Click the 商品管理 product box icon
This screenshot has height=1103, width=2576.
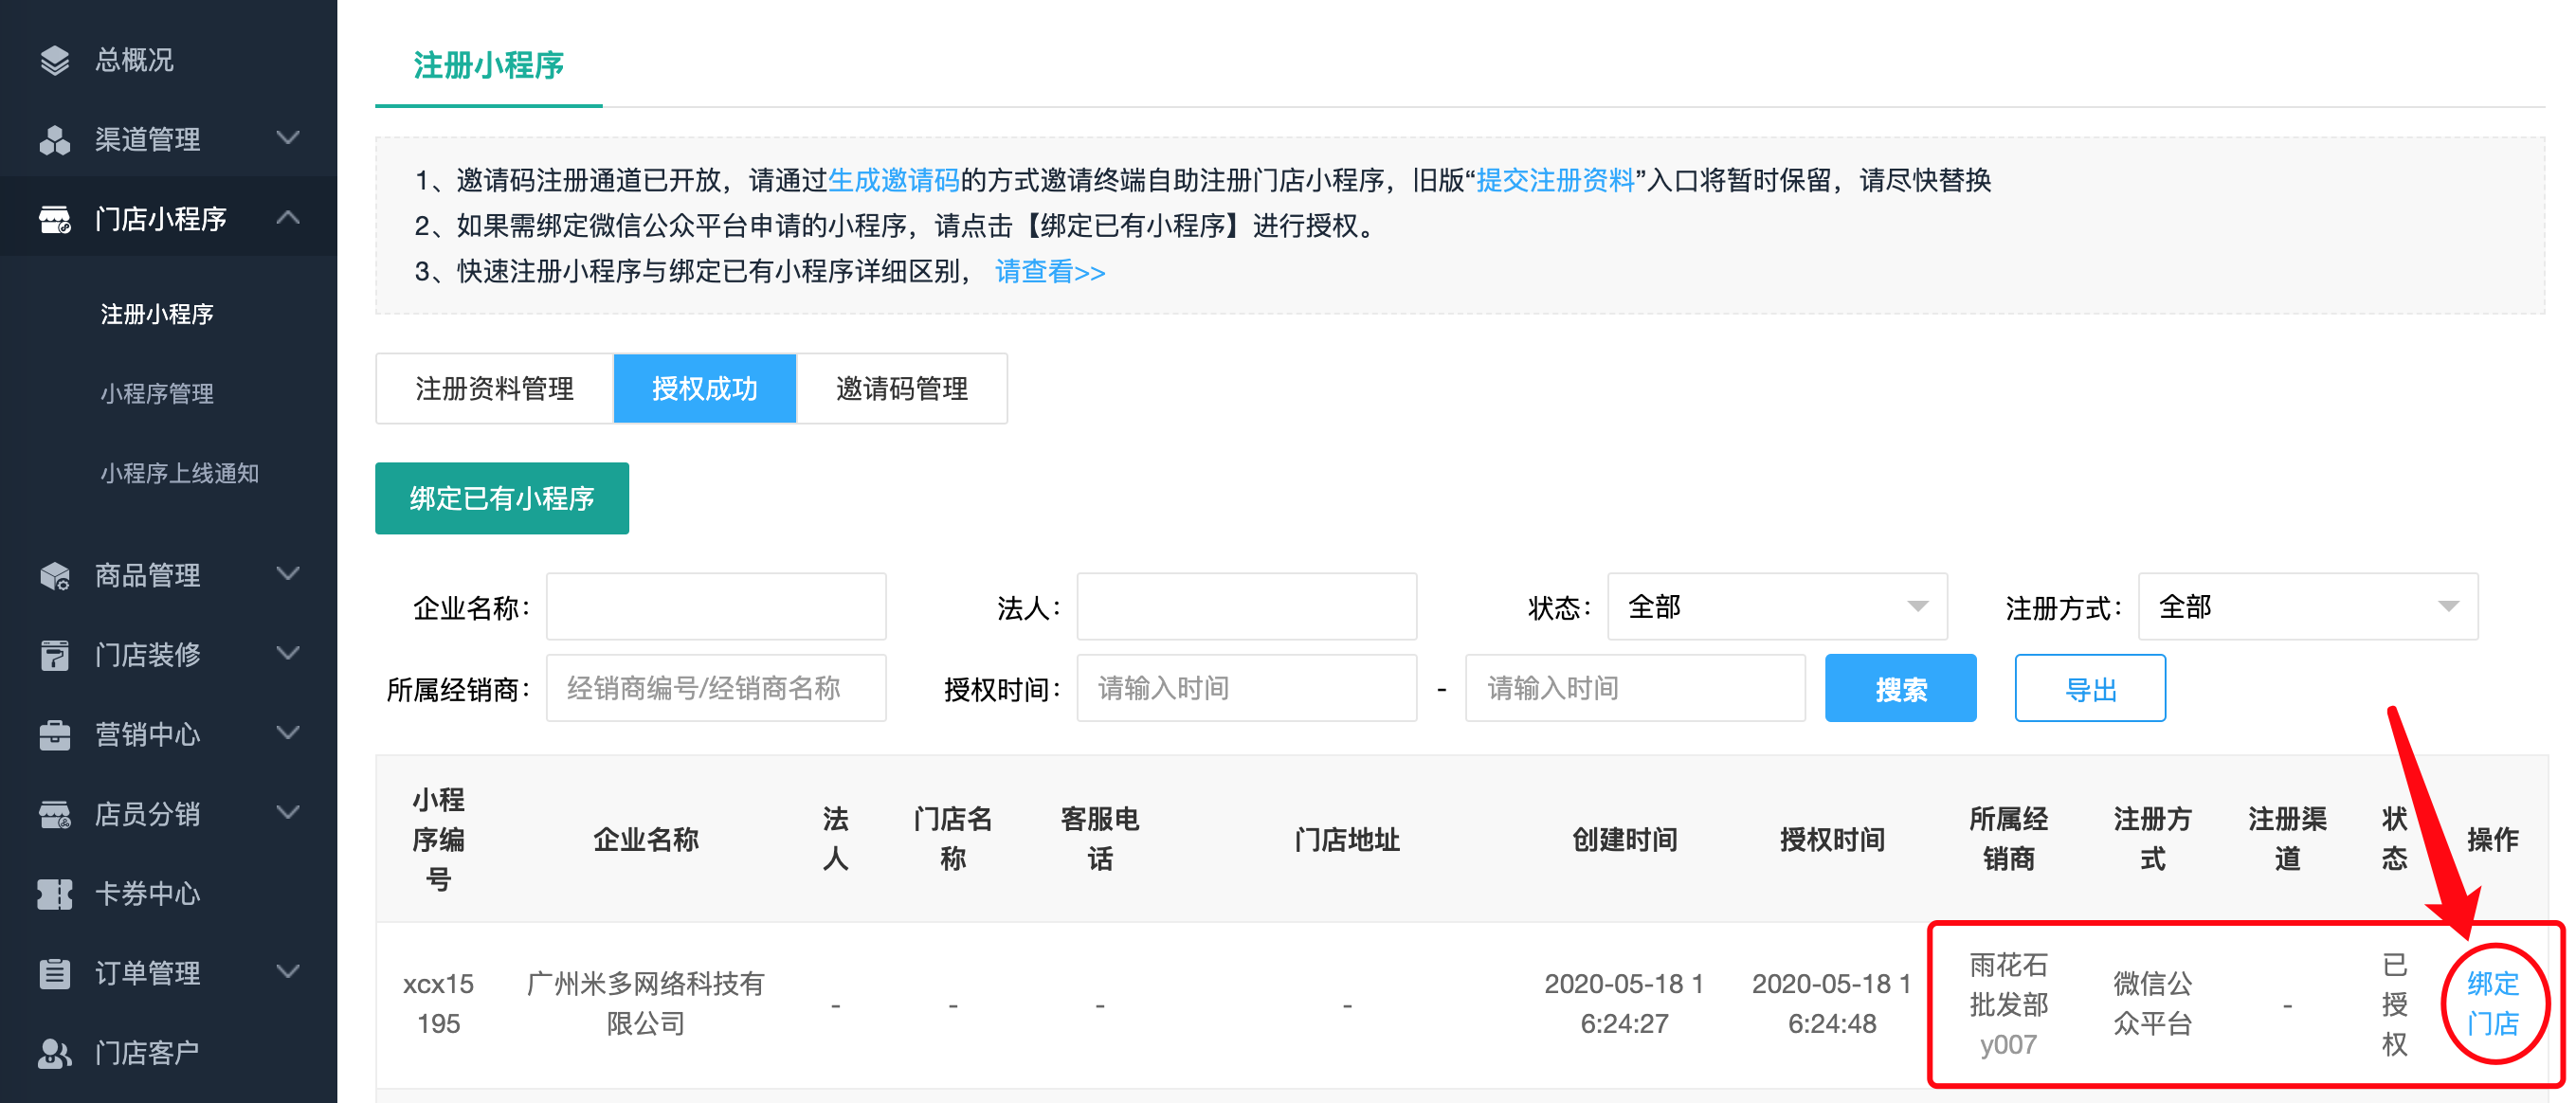54,576
